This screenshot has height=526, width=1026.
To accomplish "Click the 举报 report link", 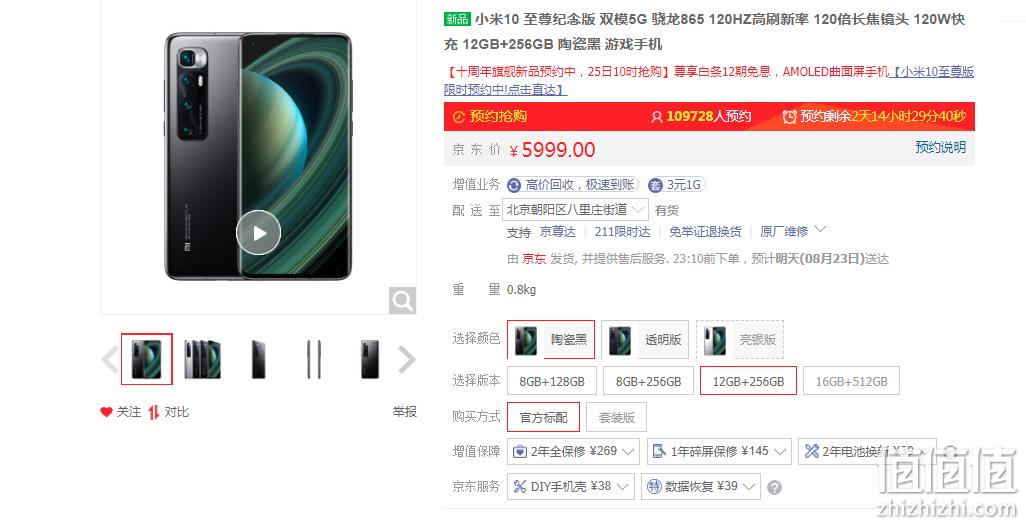I will 404,412.
